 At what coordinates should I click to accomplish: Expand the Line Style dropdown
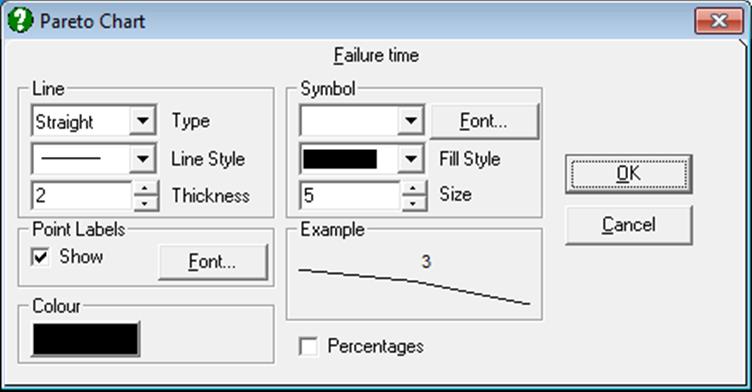[142, 158]
